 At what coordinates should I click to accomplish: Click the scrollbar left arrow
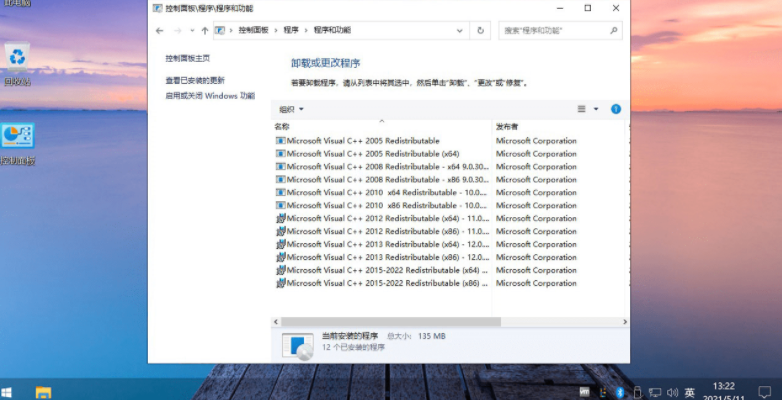(276, 322)
